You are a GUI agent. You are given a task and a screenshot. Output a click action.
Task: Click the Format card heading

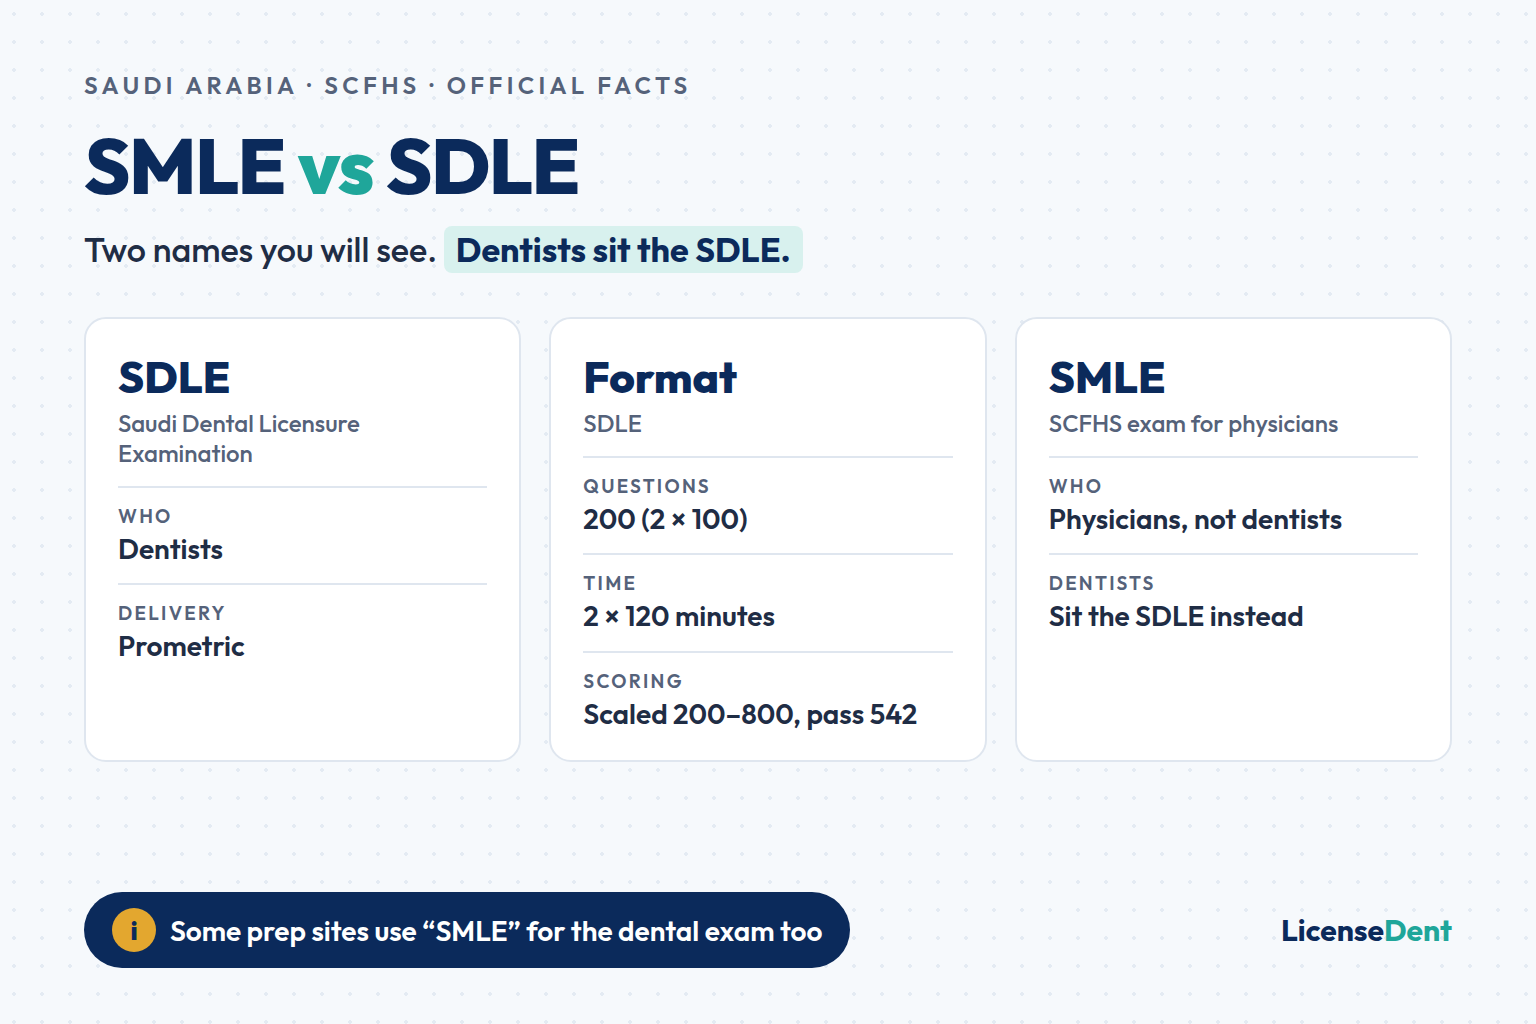(x=660, y=378)
